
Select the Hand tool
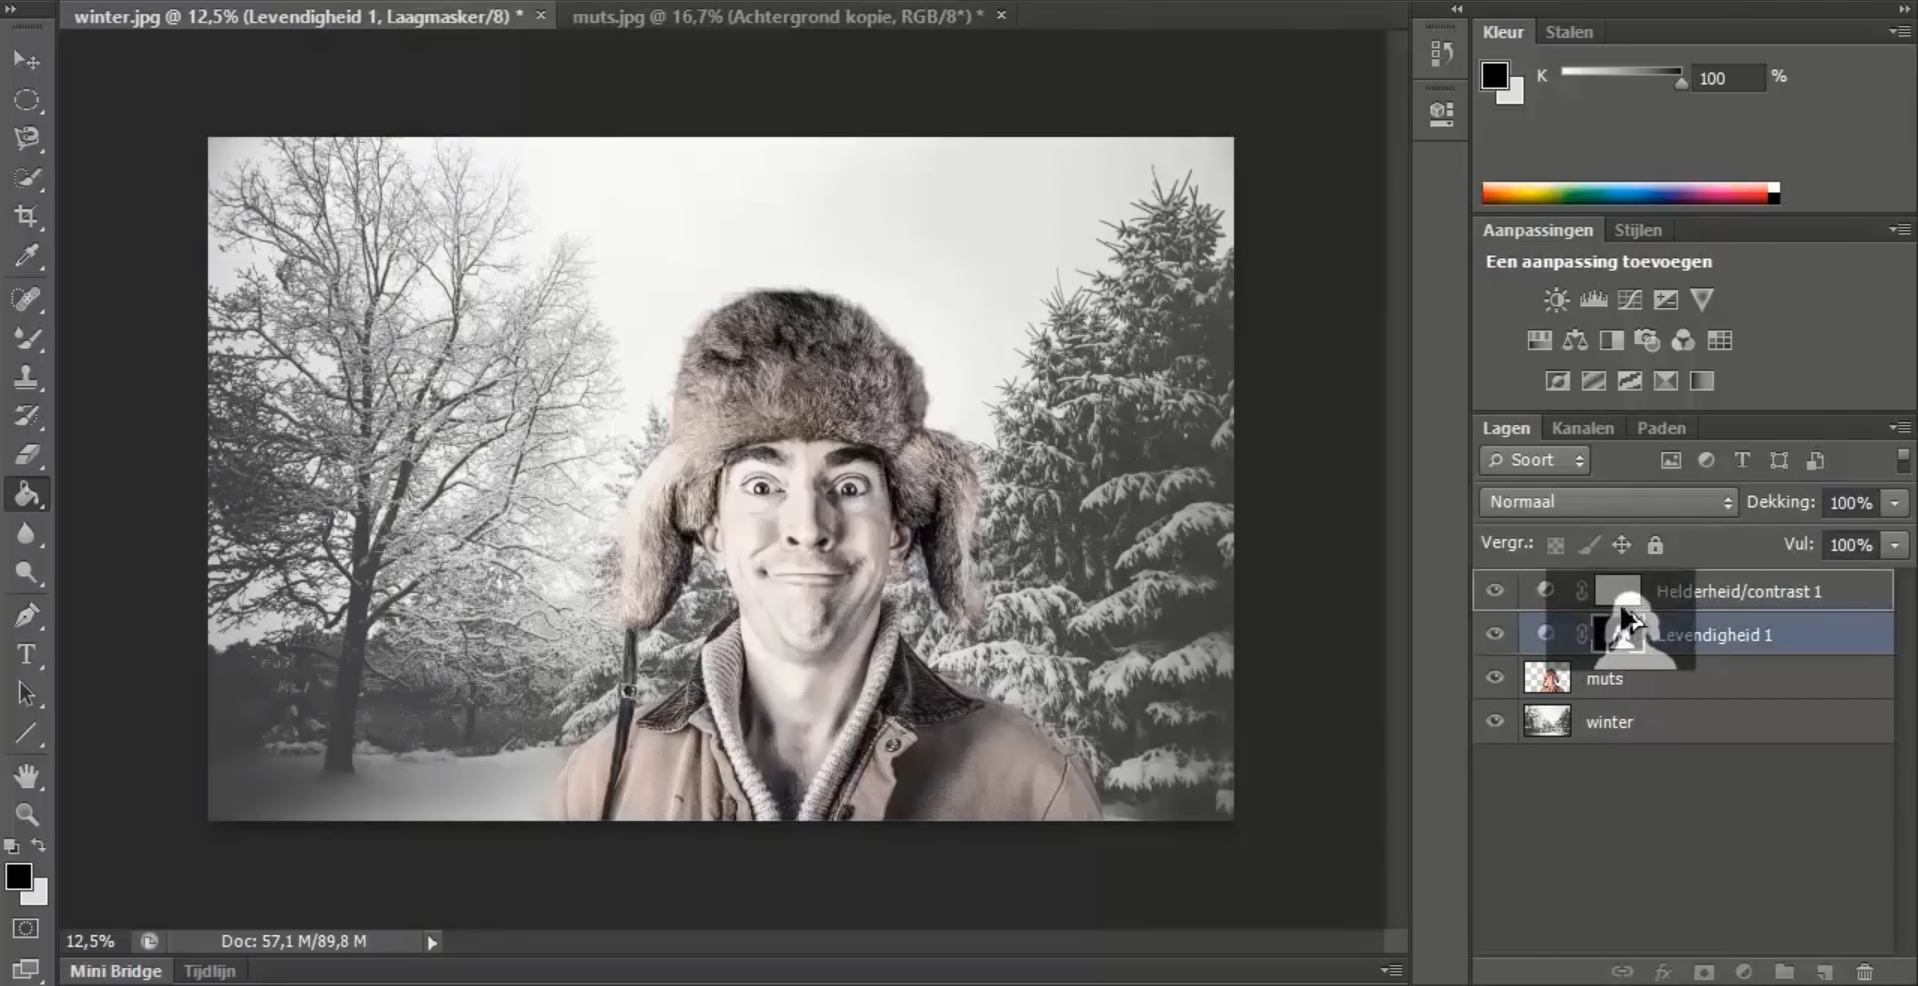click(x=27, y=776)
